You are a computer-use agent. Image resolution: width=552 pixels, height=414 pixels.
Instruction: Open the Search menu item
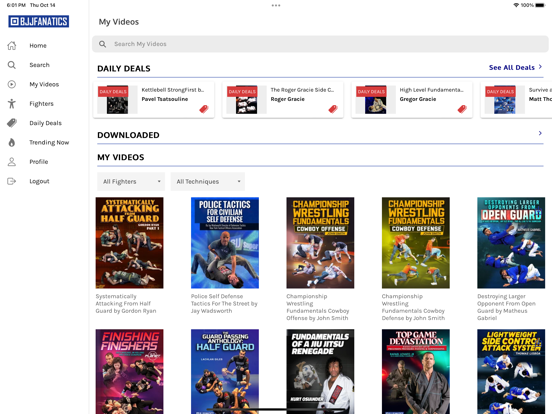[39, 65]
